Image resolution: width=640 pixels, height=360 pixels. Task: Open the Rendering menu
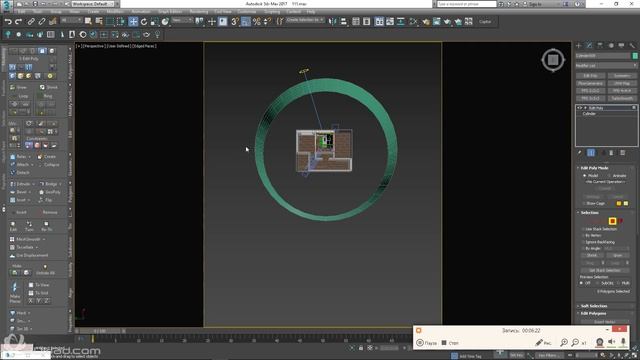click(x=199, y=11)
